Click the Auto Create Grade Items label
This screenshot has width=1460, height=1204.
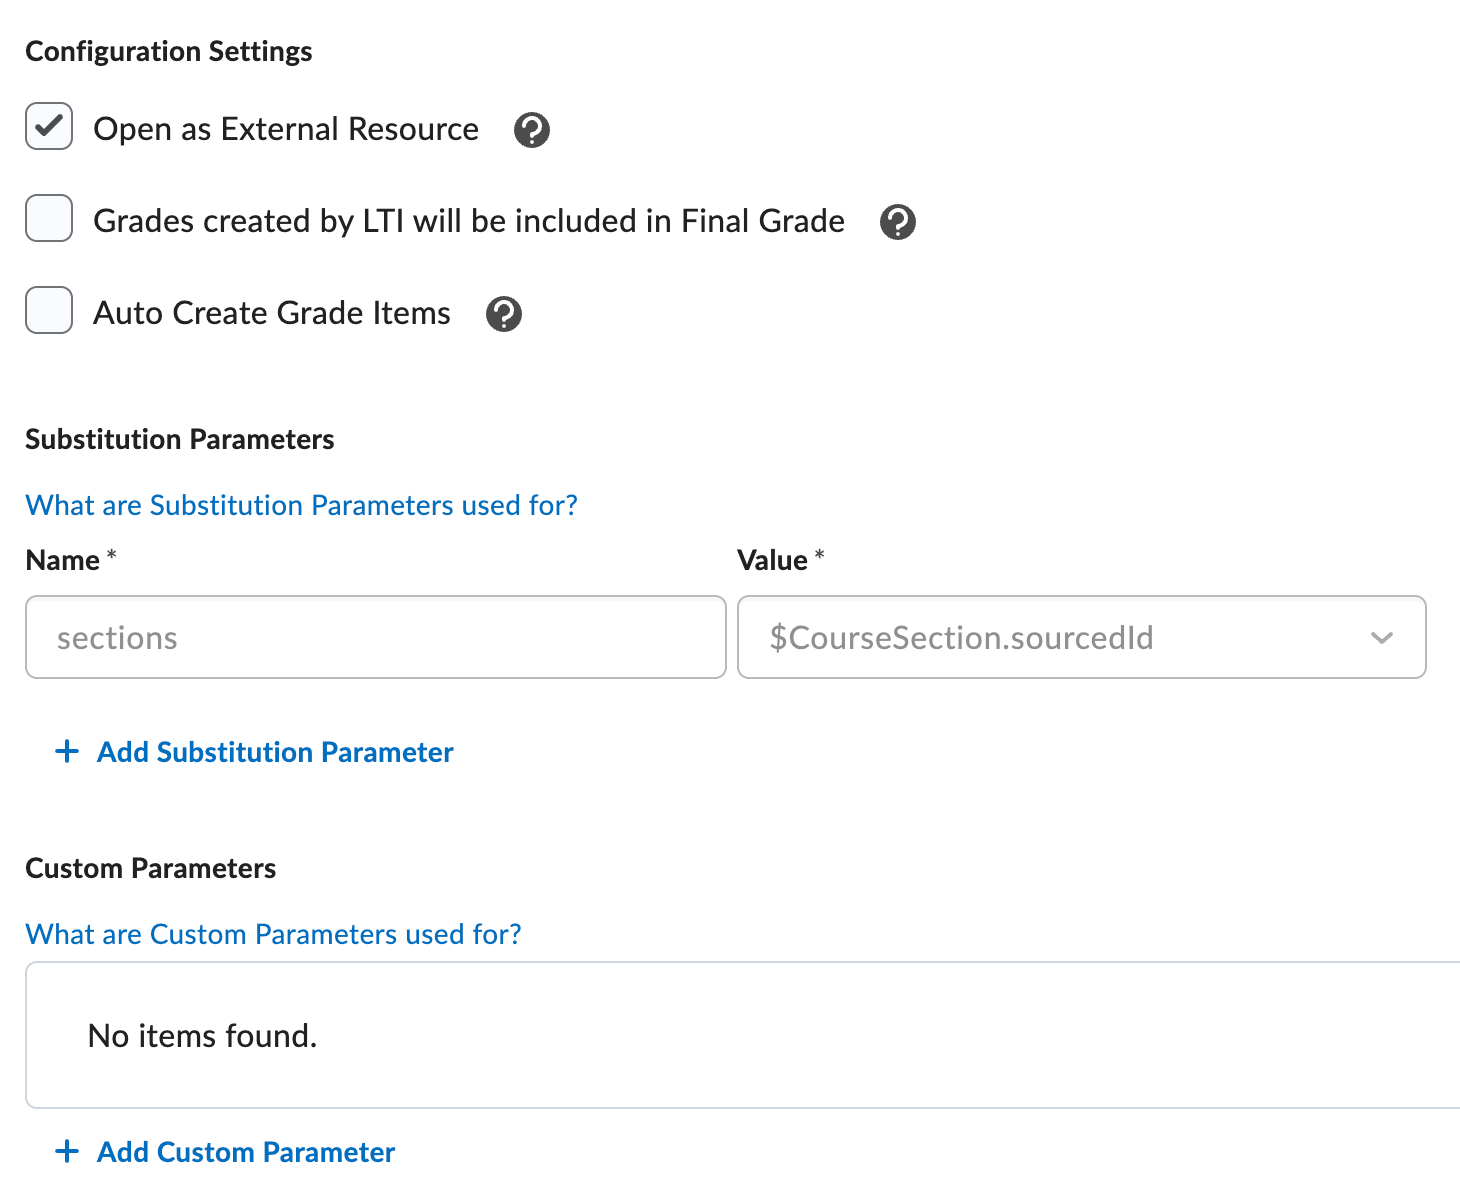tap(272, 313)
